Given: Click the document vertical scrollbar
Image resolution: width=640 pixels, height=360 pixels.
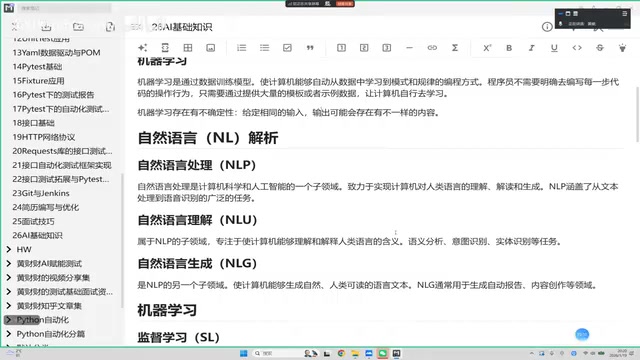Looking at the screenshot, I should pyautogui.click(x=637, y=114).
